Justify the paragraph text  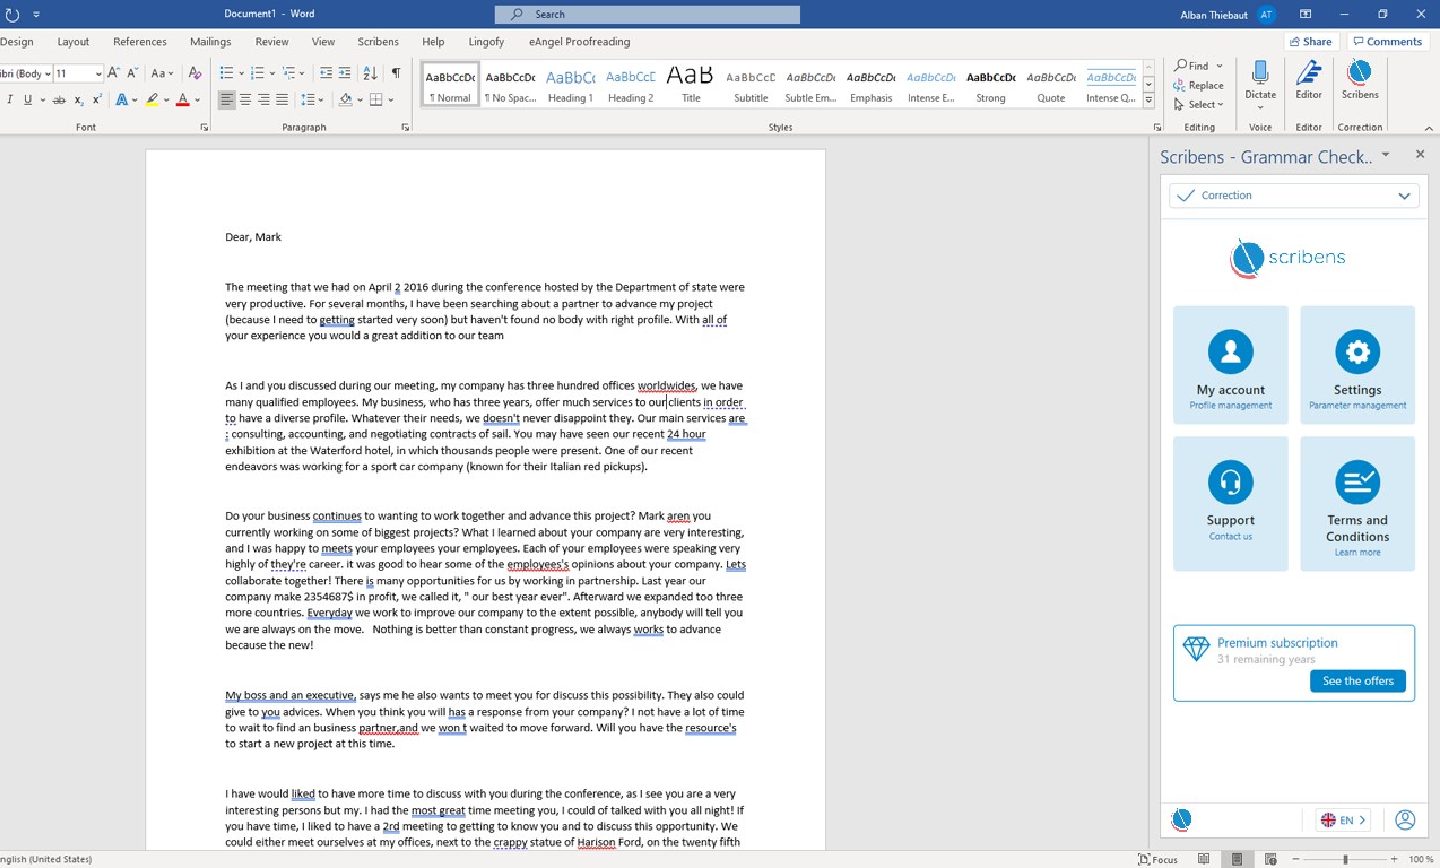click(282, 99)
